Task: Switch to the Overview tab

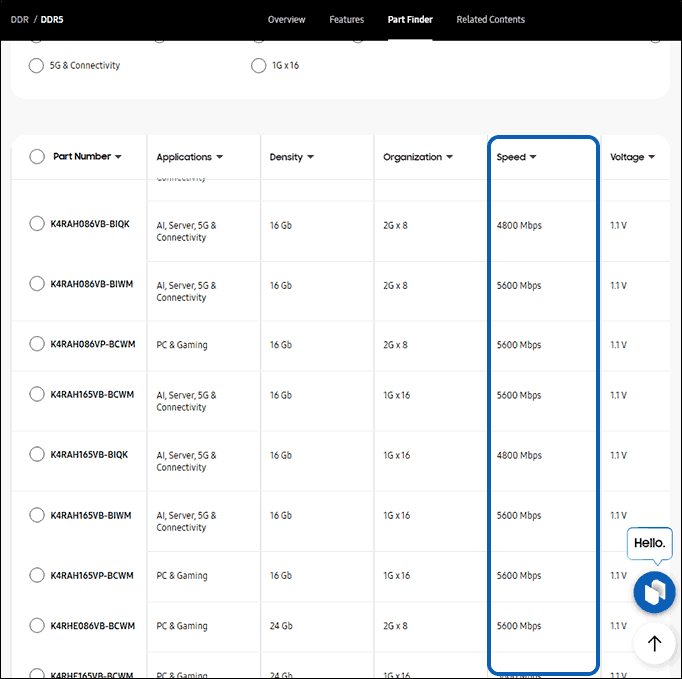Action: [287, 20]
